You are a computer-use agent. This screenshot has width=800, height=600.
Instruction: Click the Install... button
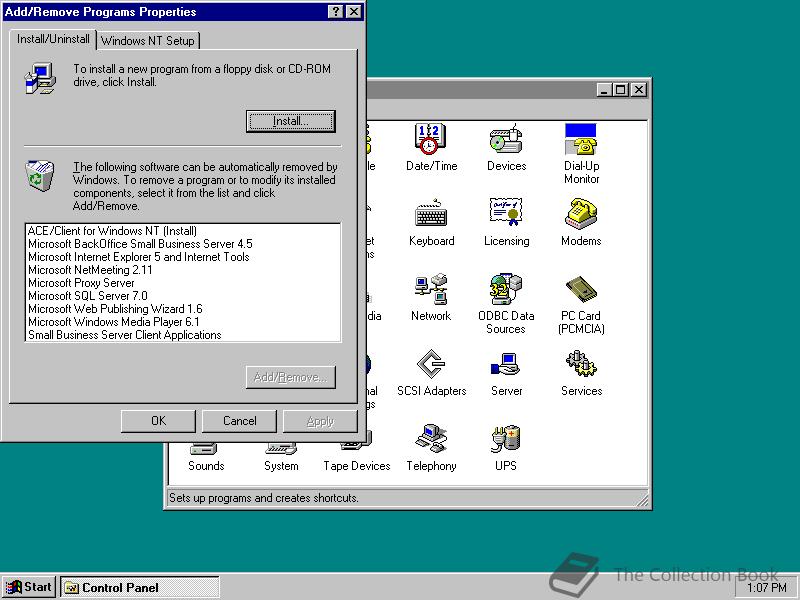tap(290, 121)
